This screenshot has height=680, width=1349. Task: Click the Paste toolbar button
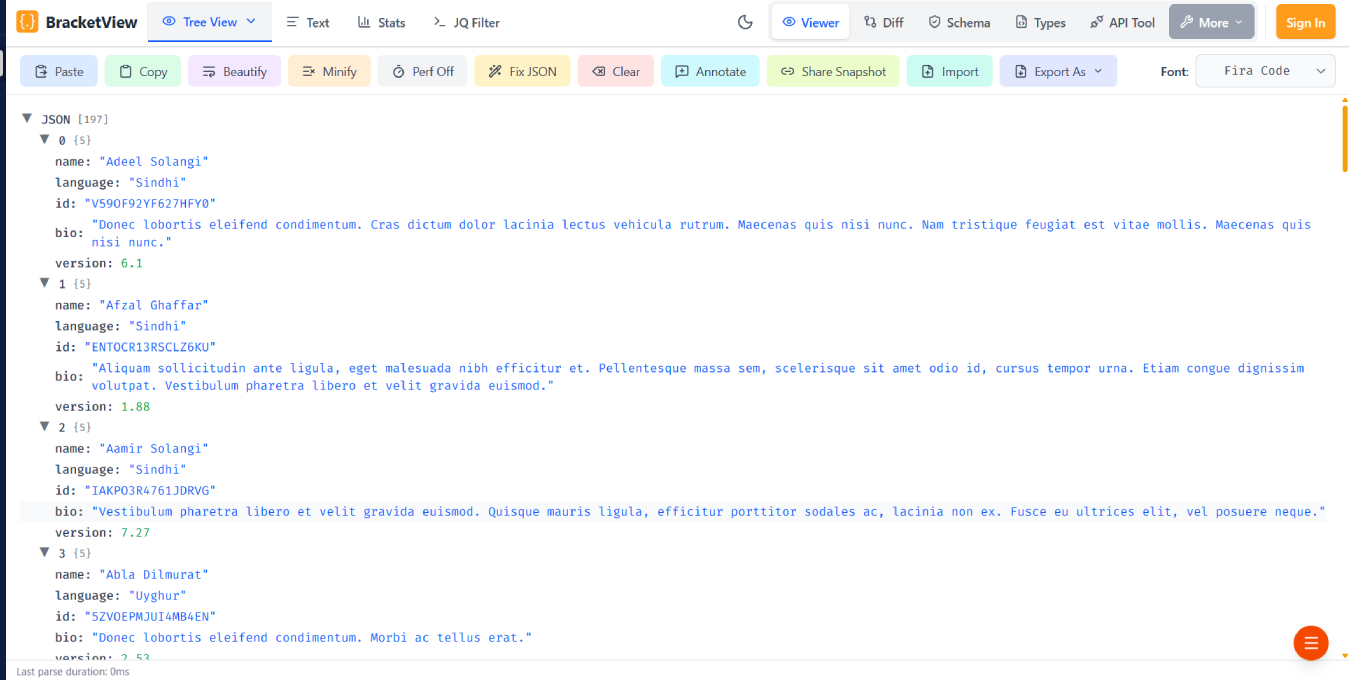[x=59, y=71]
